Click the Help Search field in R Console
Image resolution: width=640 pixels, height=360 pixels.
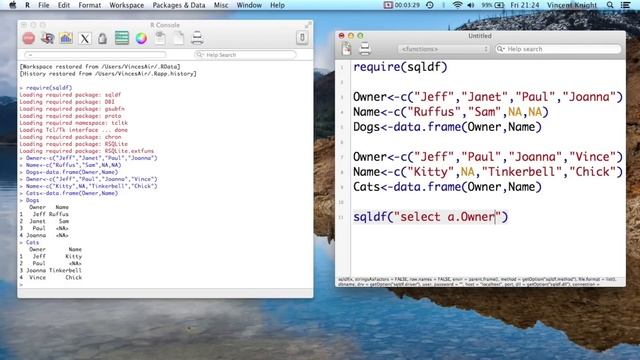tap(245, 55)
